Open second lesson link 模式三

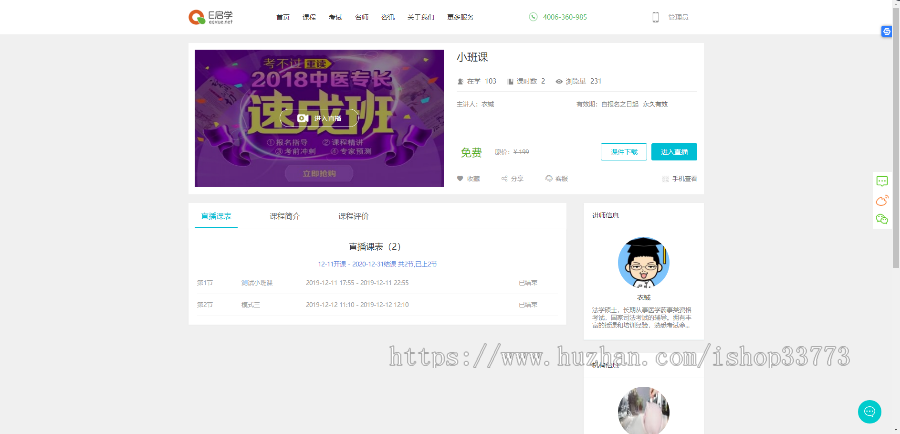[x=251, y=305]
